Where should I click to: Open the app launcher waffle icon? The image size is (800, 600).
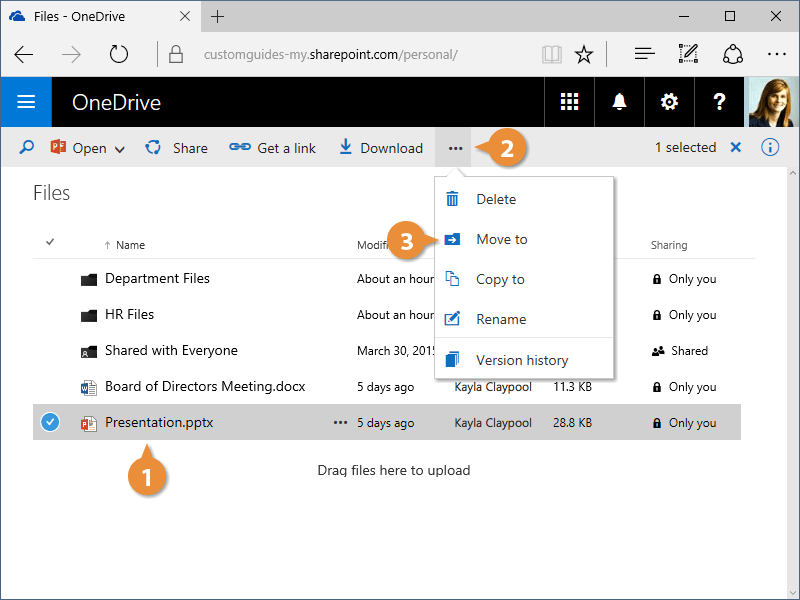(569, 102)
